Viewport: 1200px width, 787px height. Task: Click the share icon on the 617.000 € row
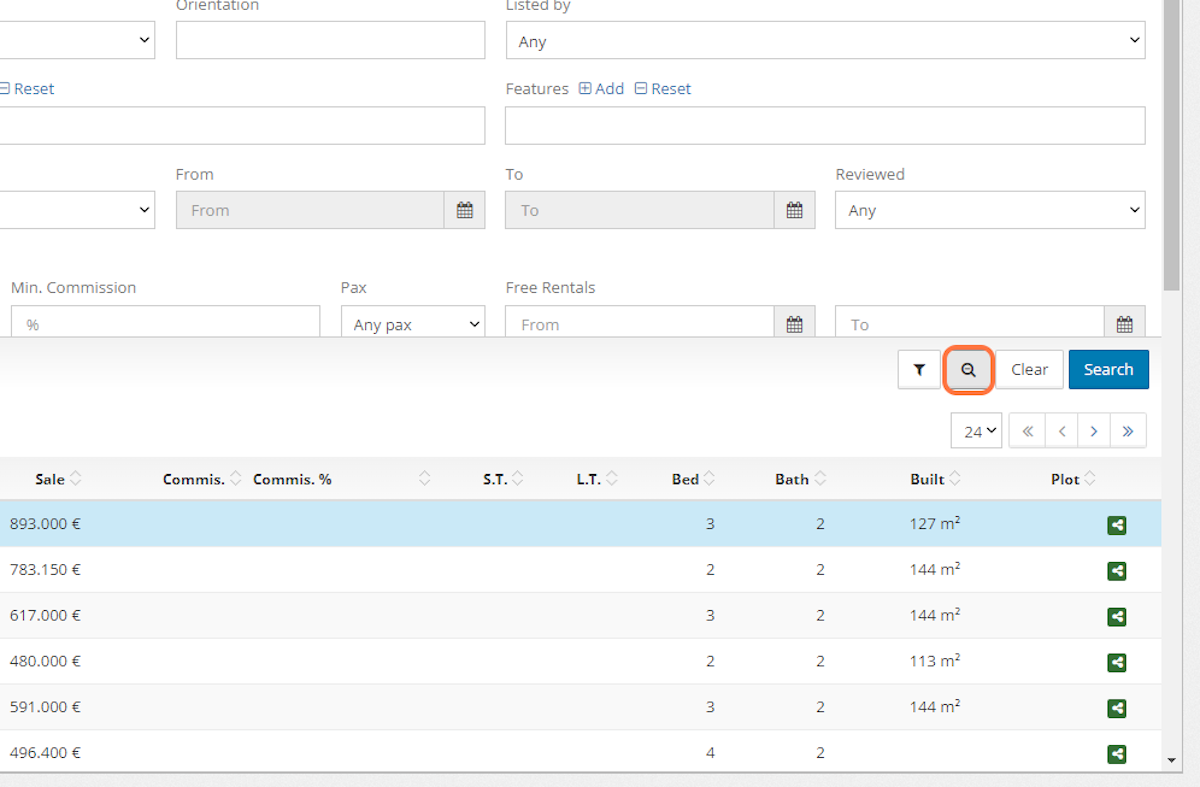pyautogui.click(x=1117, y=616)
